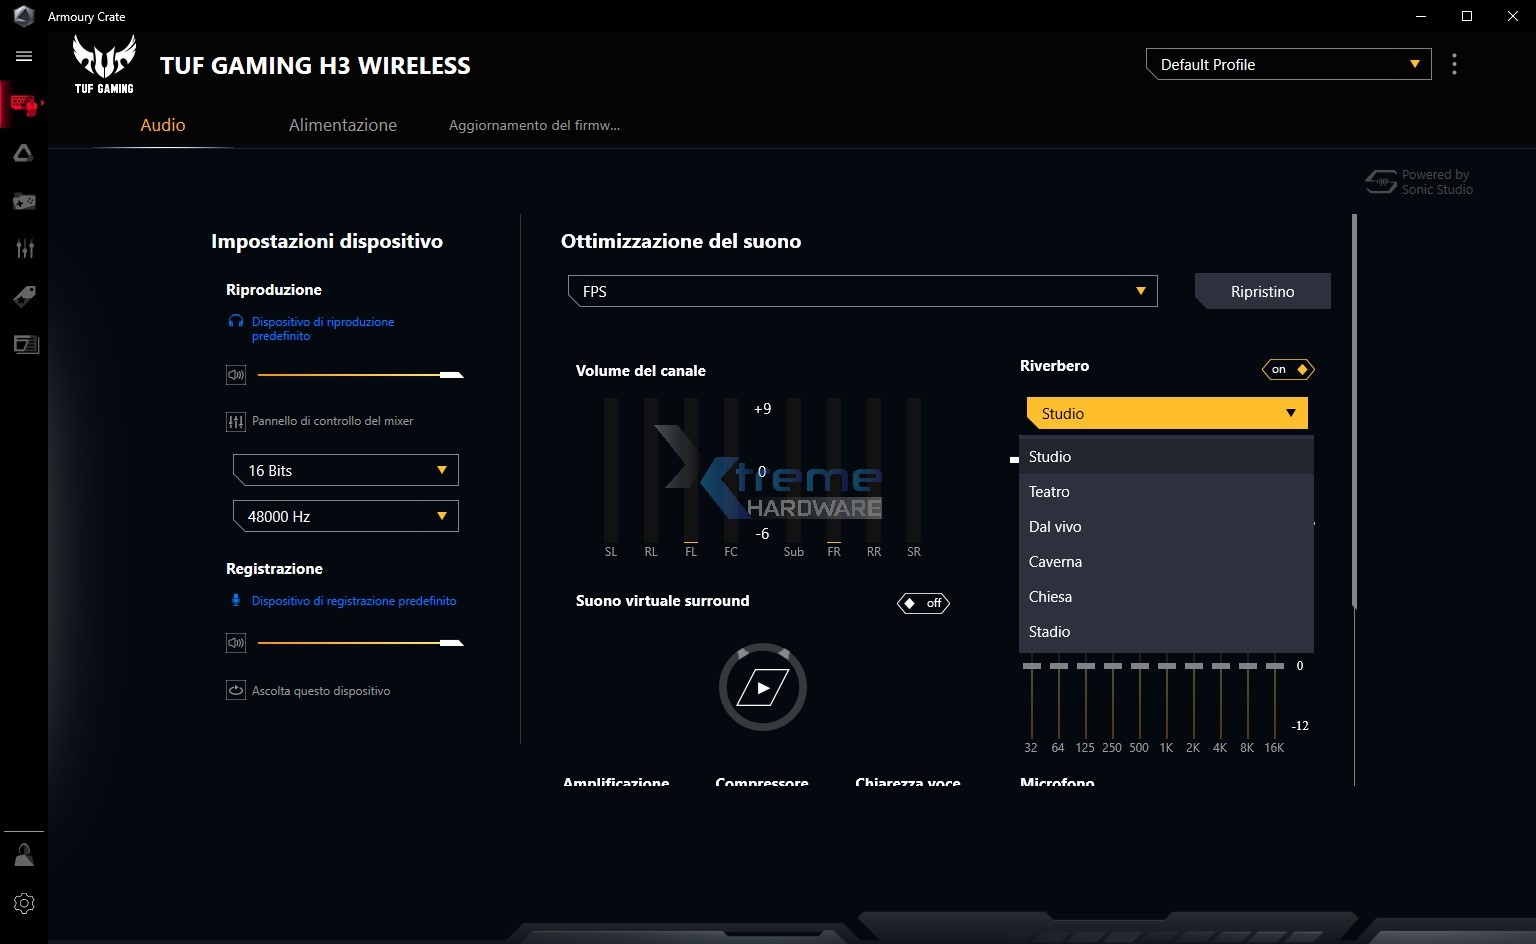The height and width of the screenshot is (944, 1536).
Task: Open the sidebar tuning sliders icon
Action: click(24, 249)
